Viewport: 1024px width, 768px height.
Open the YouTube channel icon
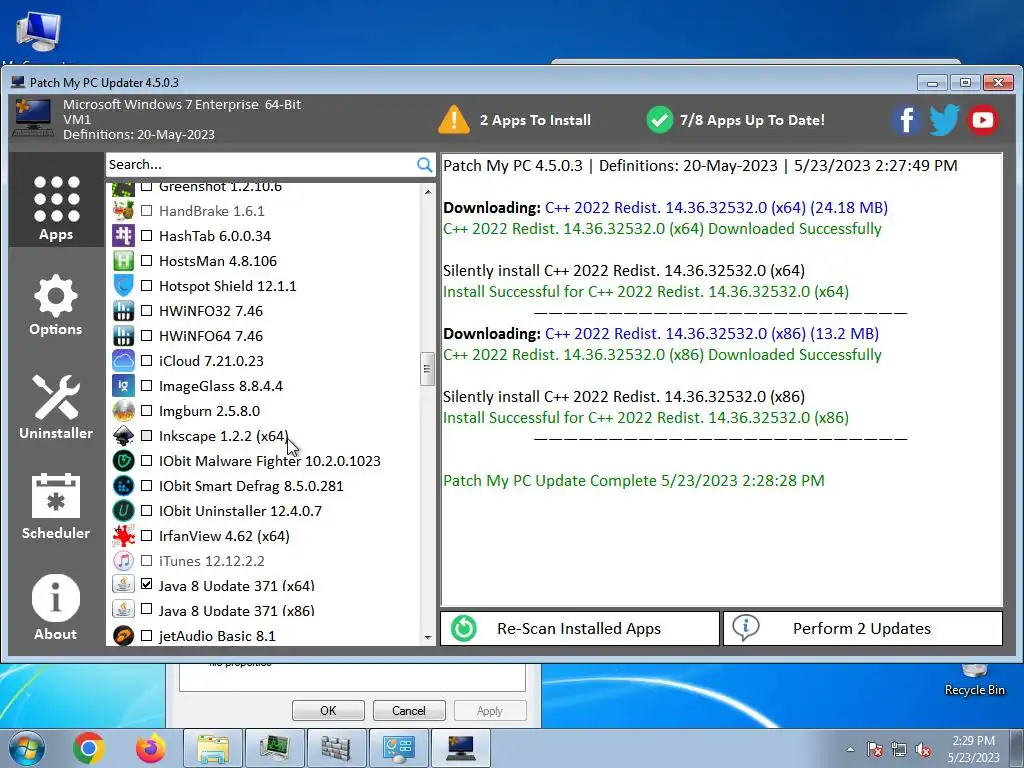tap(983, 120)
